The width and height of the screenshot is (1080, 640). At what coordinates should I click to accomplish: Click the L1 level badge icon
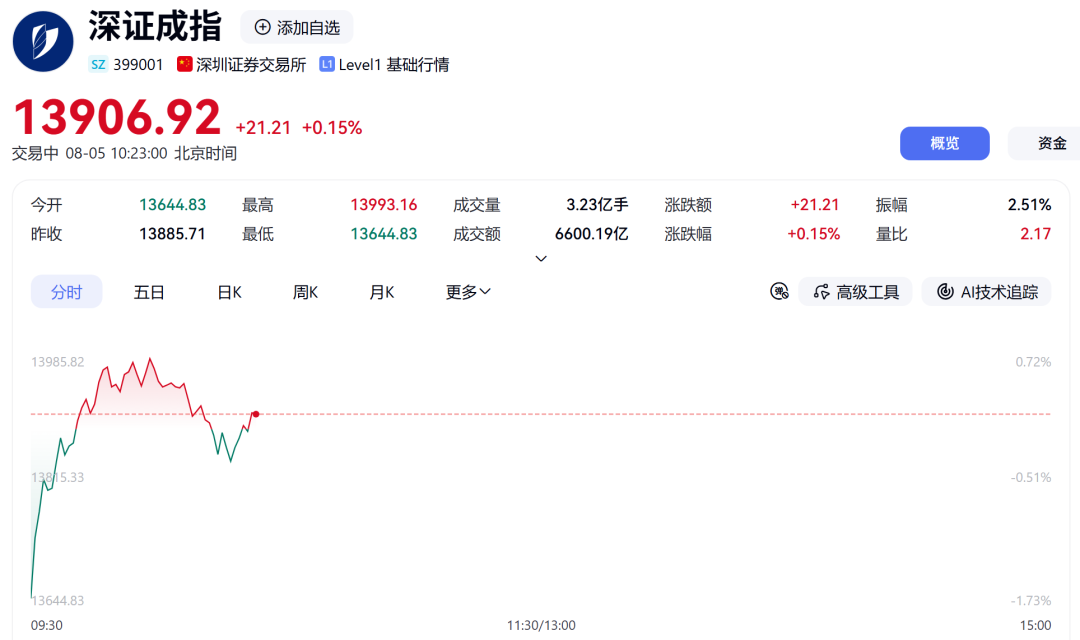tap(326, 64)
